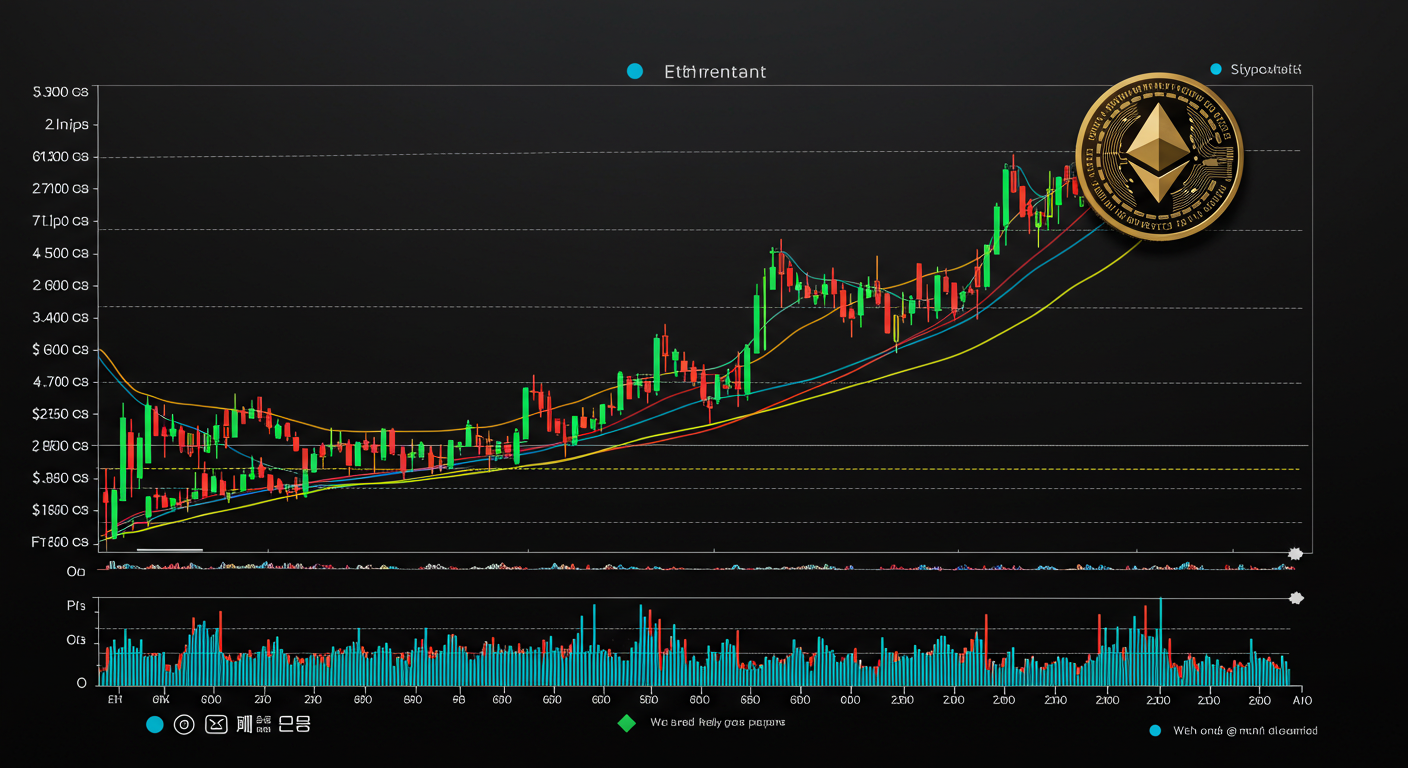Click the cyan legend dot at top right
This screenshot has height=768, width=1408.
(1216, 69)
